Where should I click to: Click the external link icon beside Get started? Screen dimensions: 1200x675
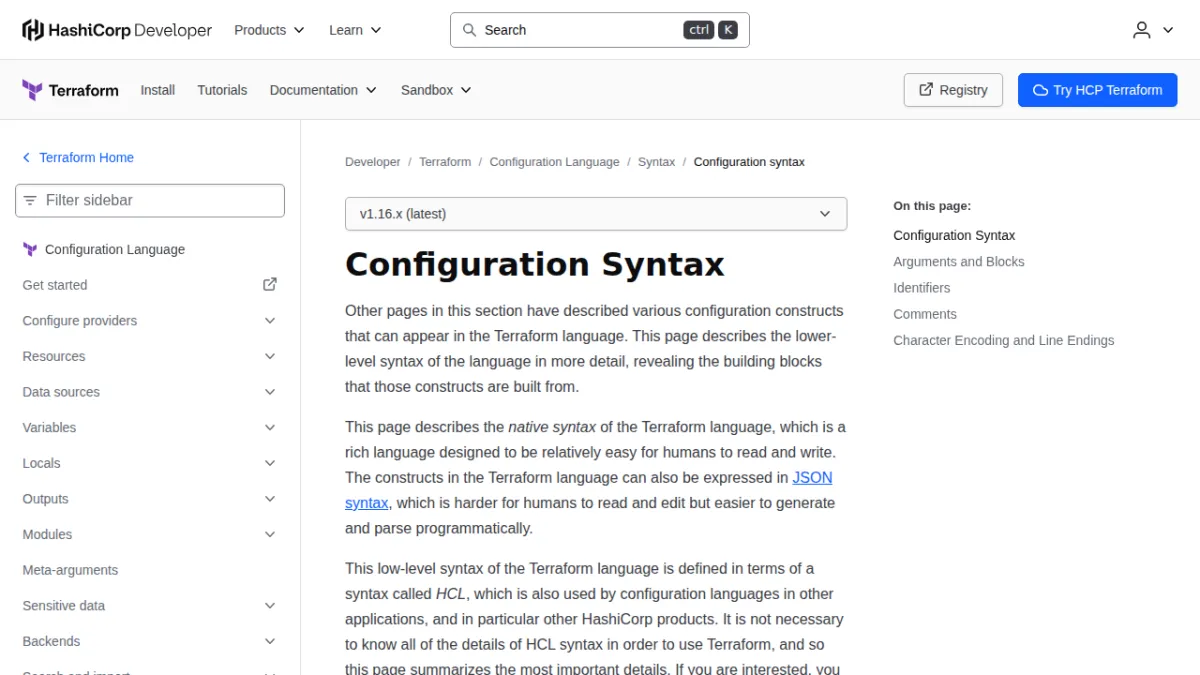click(270, 285)
